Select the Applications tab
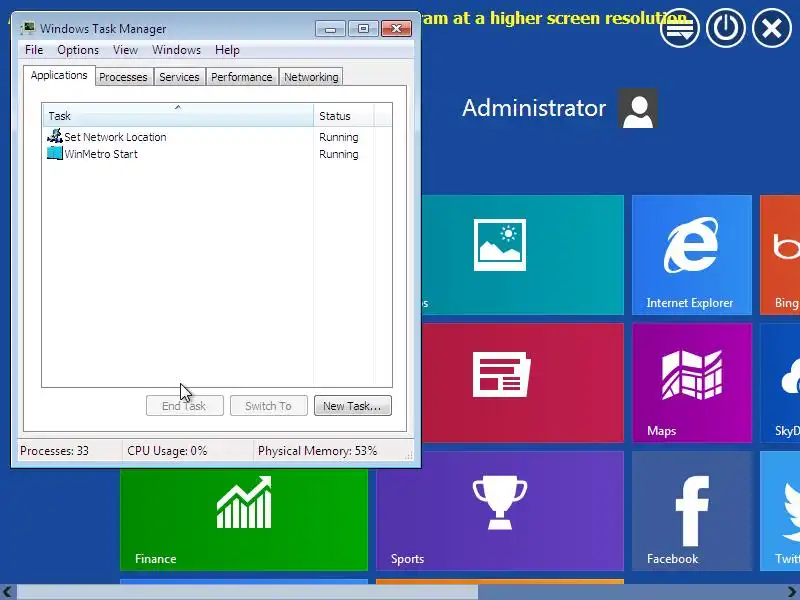Viewport: 800px width, 600px height. point(59,76)
